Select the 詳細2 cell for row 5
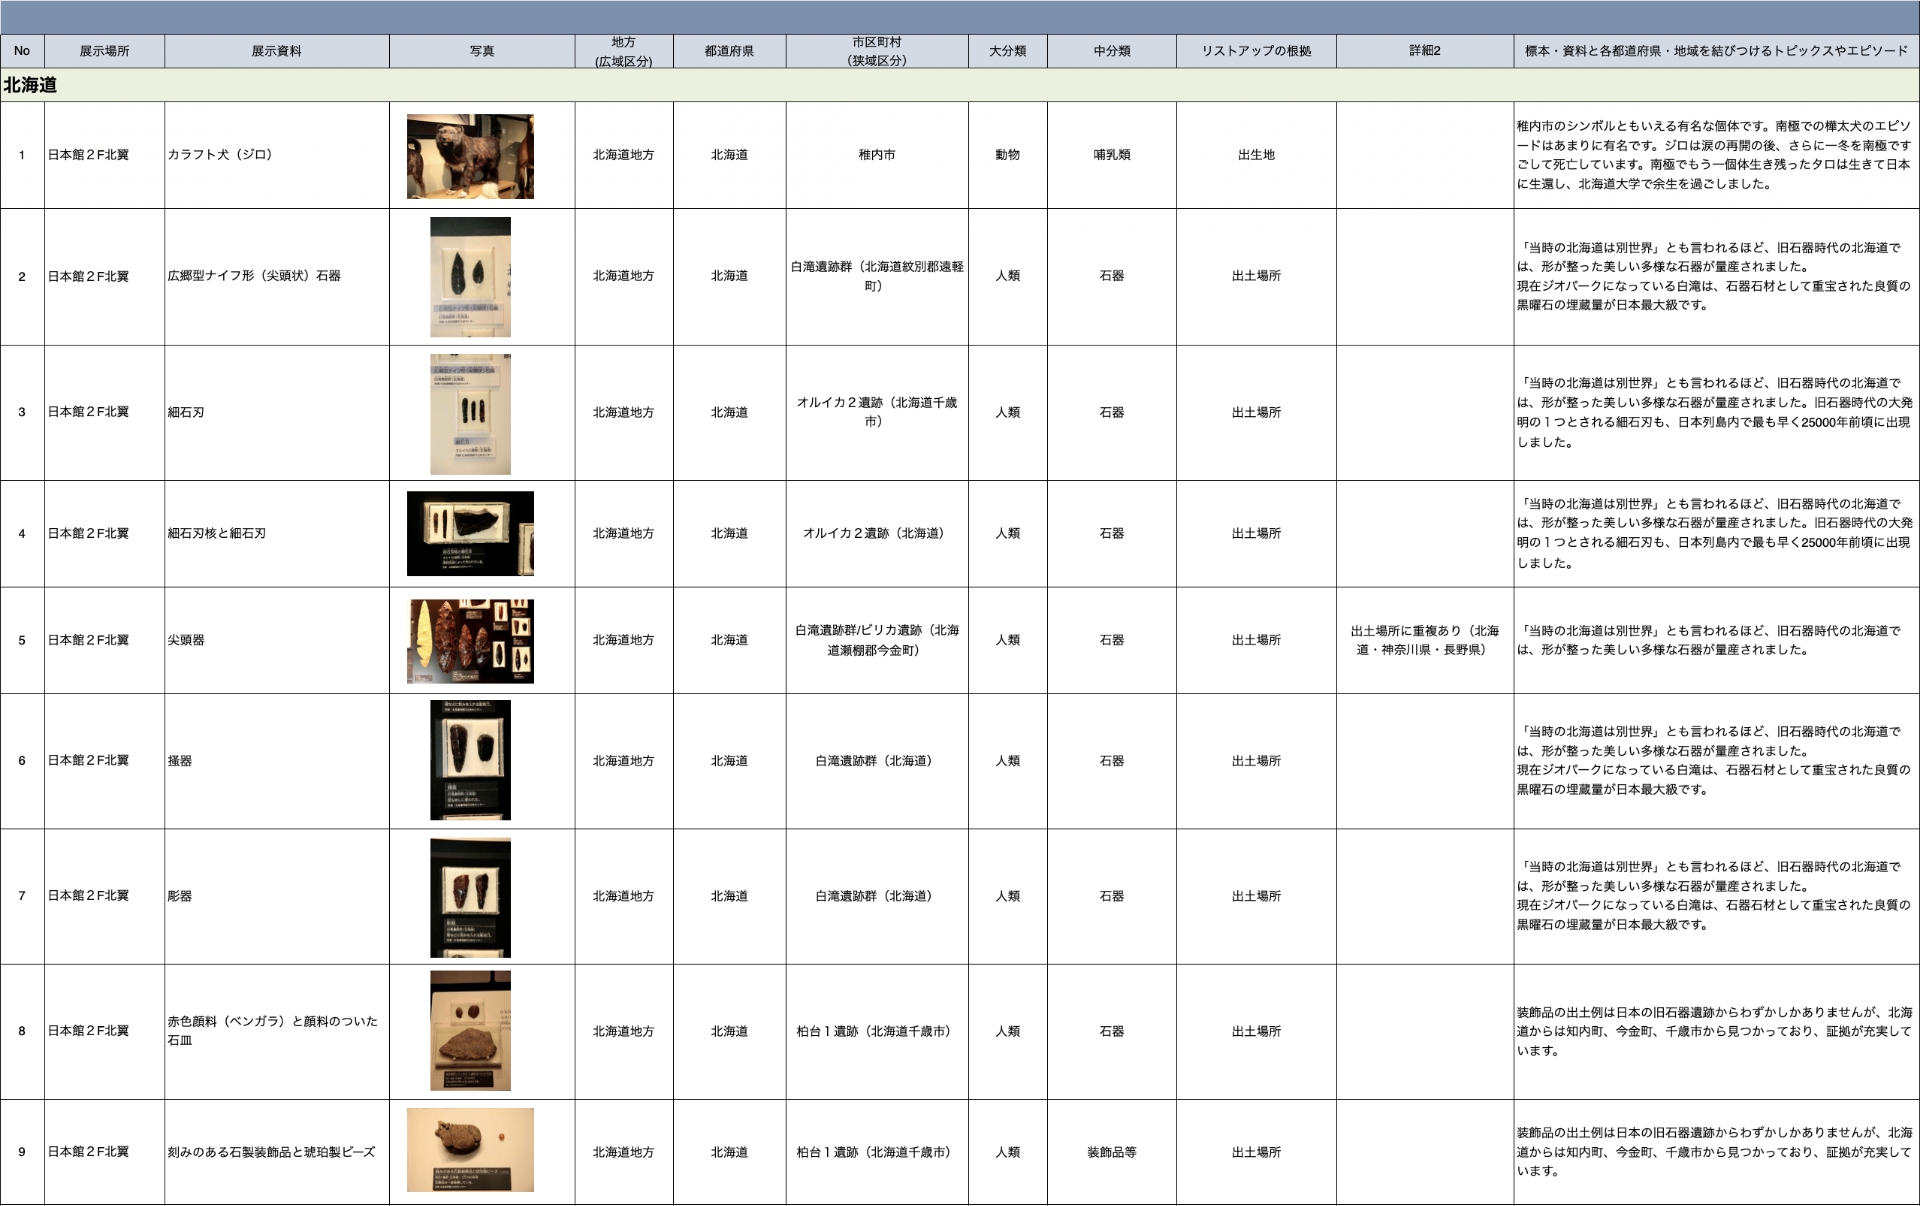Image resolution: width=1920 pixels, height=1206 pixels. point(1424,640)
